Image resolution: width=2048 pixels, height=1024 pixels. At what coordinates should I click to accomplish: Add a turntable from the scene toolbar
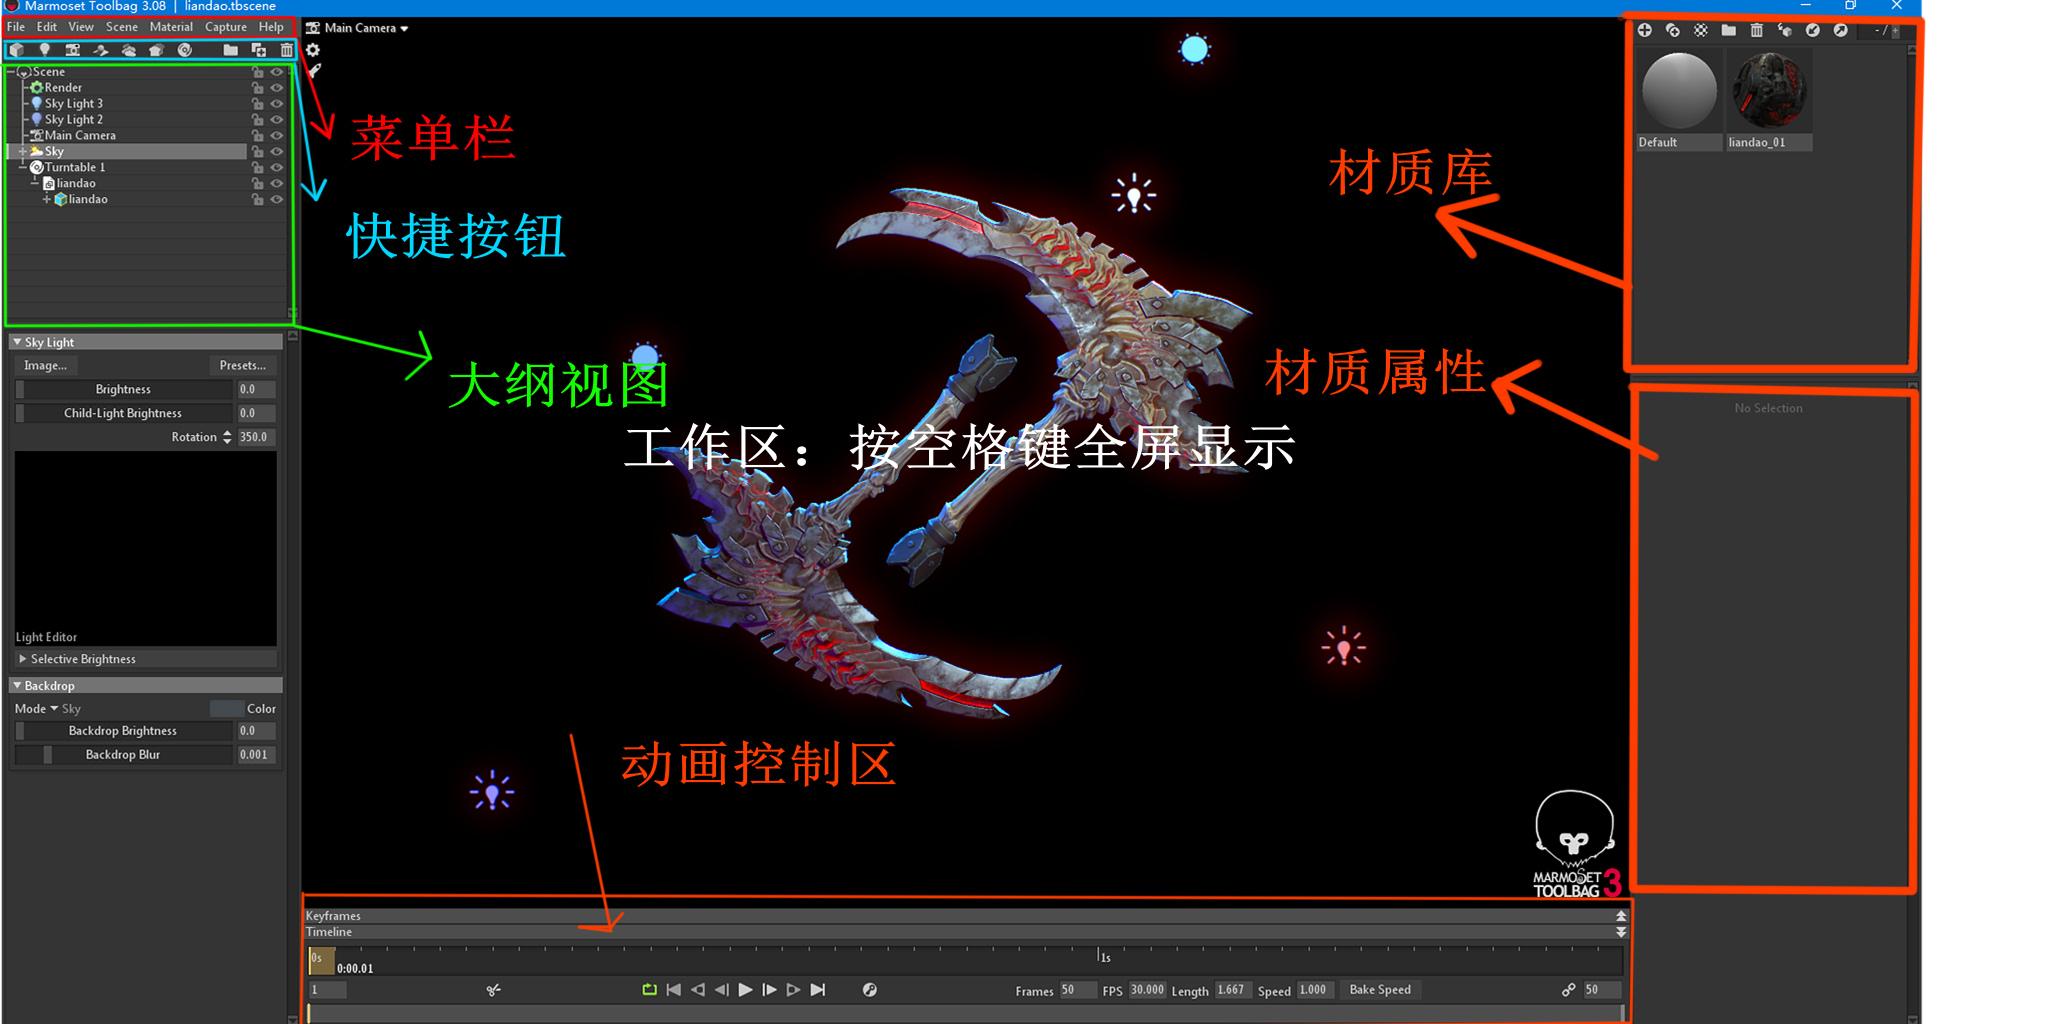(185, 50)
